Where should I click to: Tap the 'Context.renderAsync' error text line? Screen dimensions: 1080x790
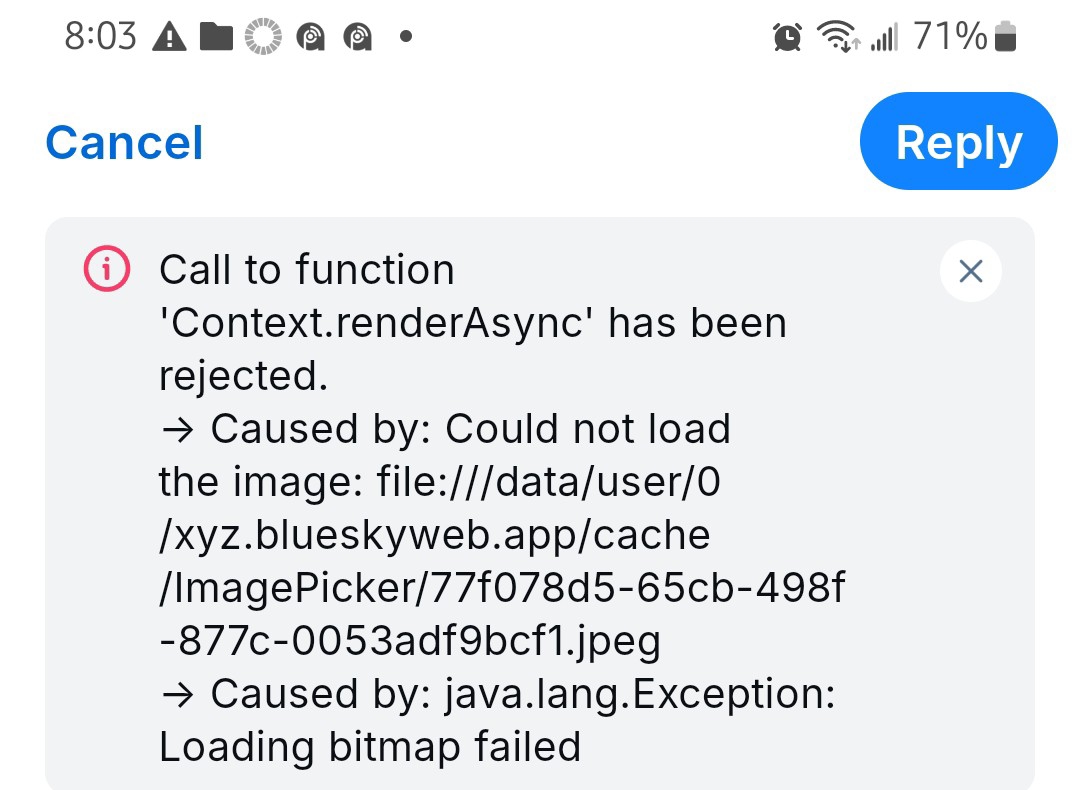point(472,323)
